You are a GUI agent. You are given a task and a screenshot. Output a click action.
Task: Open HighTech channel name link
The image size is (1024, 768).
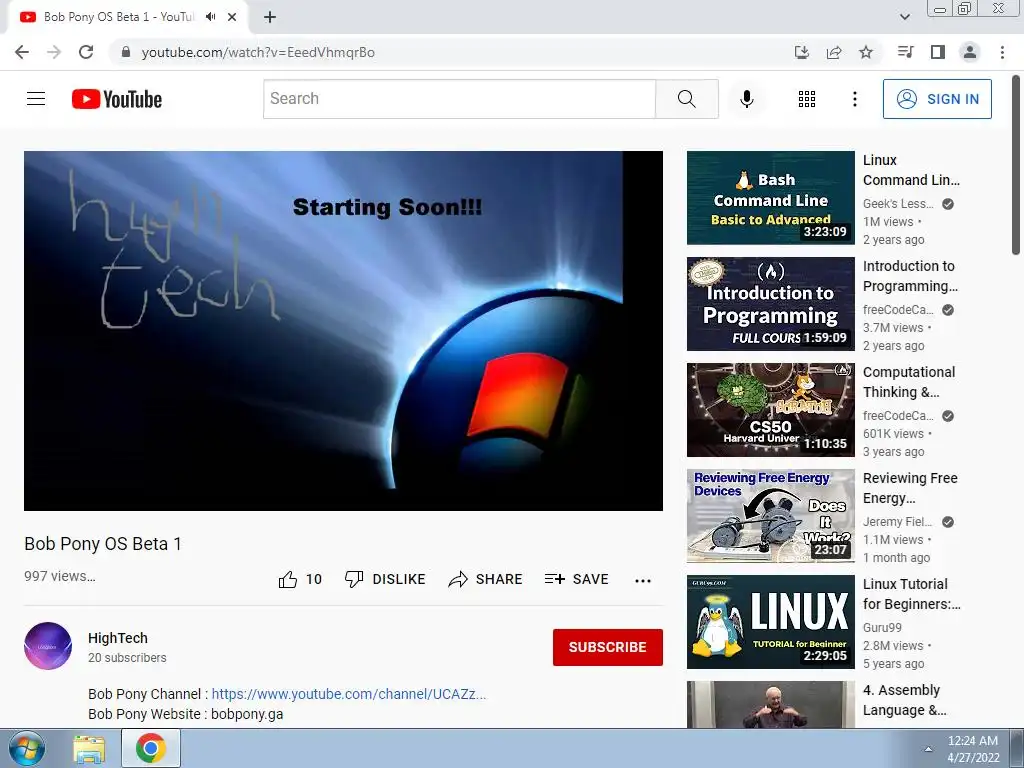118,638
